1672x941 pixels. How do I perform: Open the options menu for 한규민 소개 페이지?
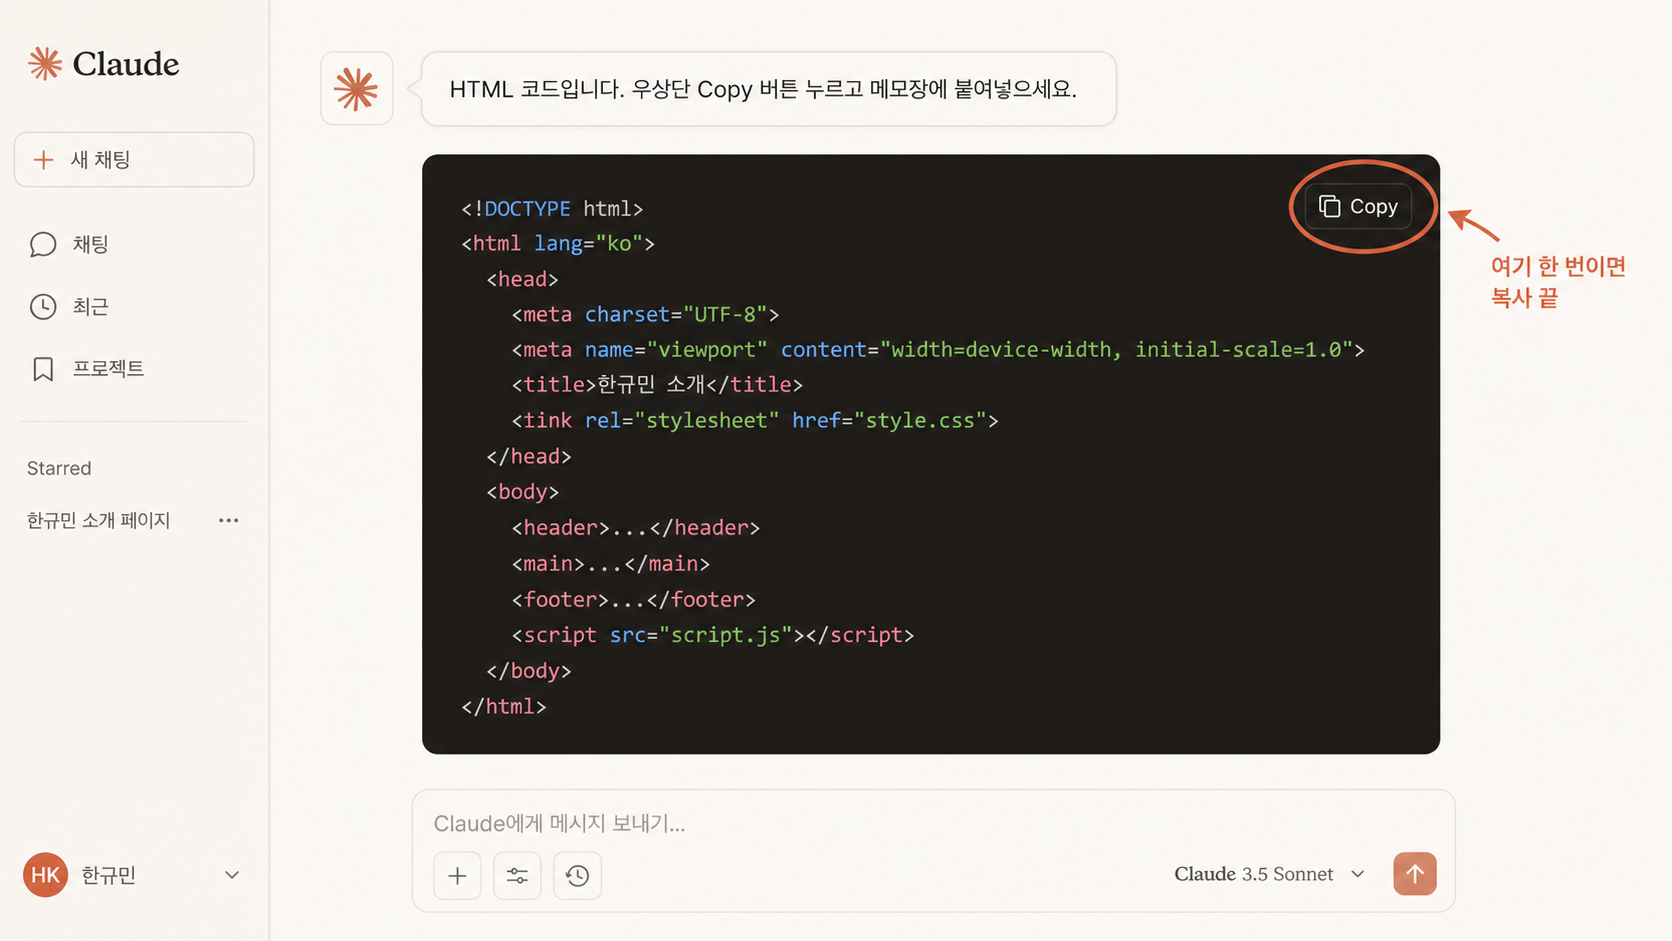229,520
